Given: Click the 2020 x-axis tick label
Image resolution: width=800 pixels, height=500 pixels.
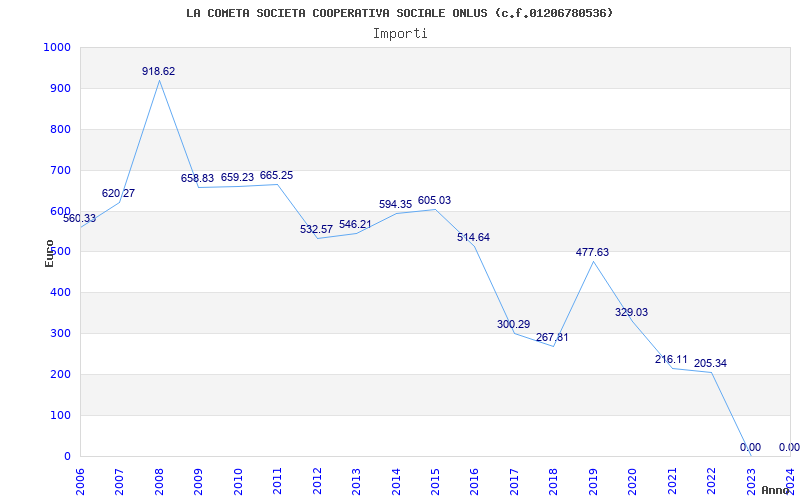Looking at the screenshot, I should tap(633, 482).
